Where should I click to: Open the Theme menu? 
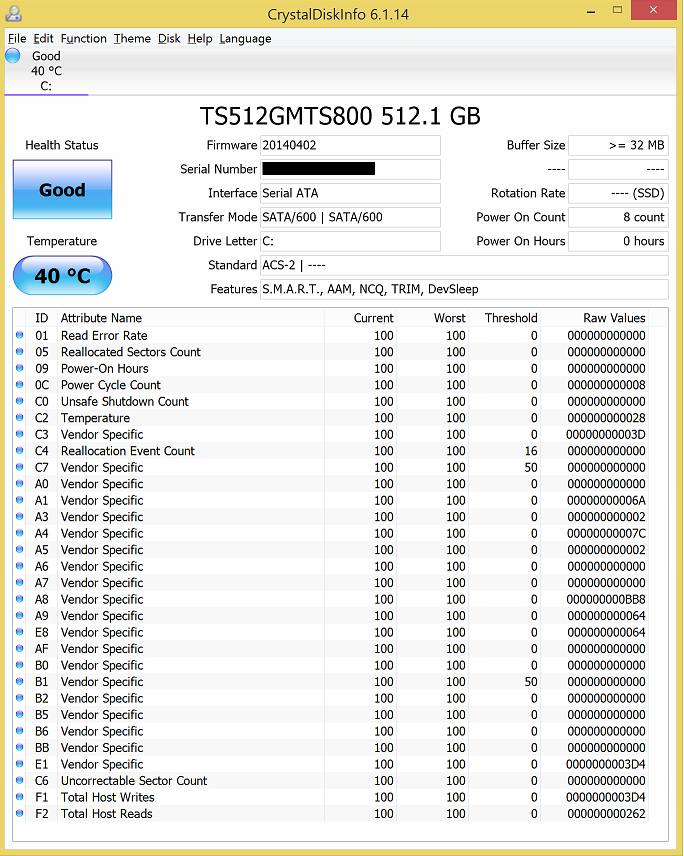tap(132, 39)
